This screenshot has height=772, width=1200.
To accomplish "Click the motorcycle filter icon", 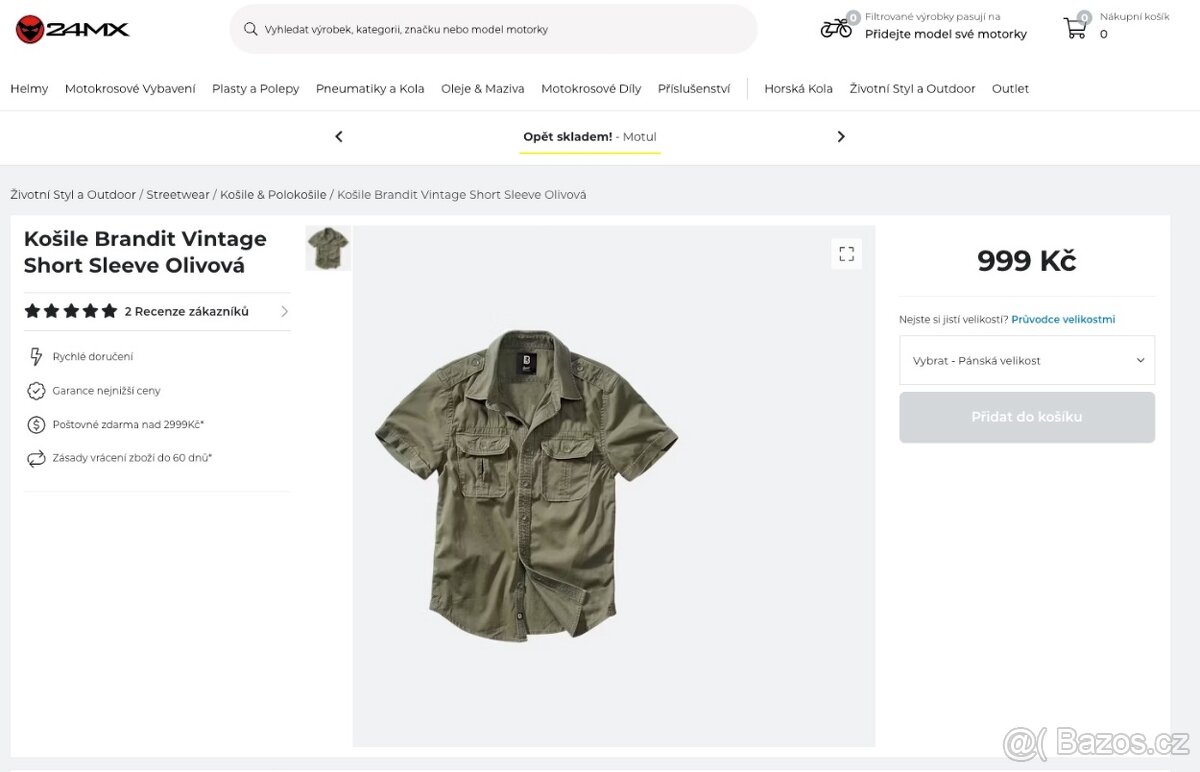I will coord(836,28).
